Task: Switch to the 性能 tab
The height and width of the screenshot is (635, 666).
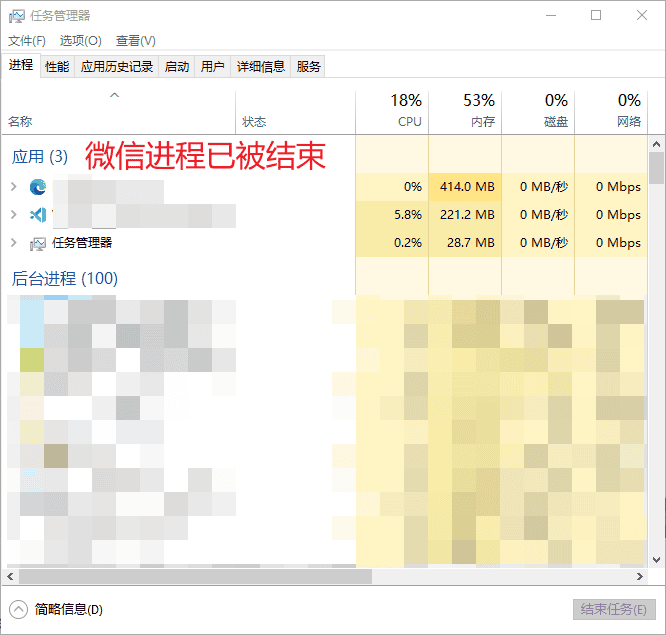Action: pyautogui.click(x=57, y=66)
